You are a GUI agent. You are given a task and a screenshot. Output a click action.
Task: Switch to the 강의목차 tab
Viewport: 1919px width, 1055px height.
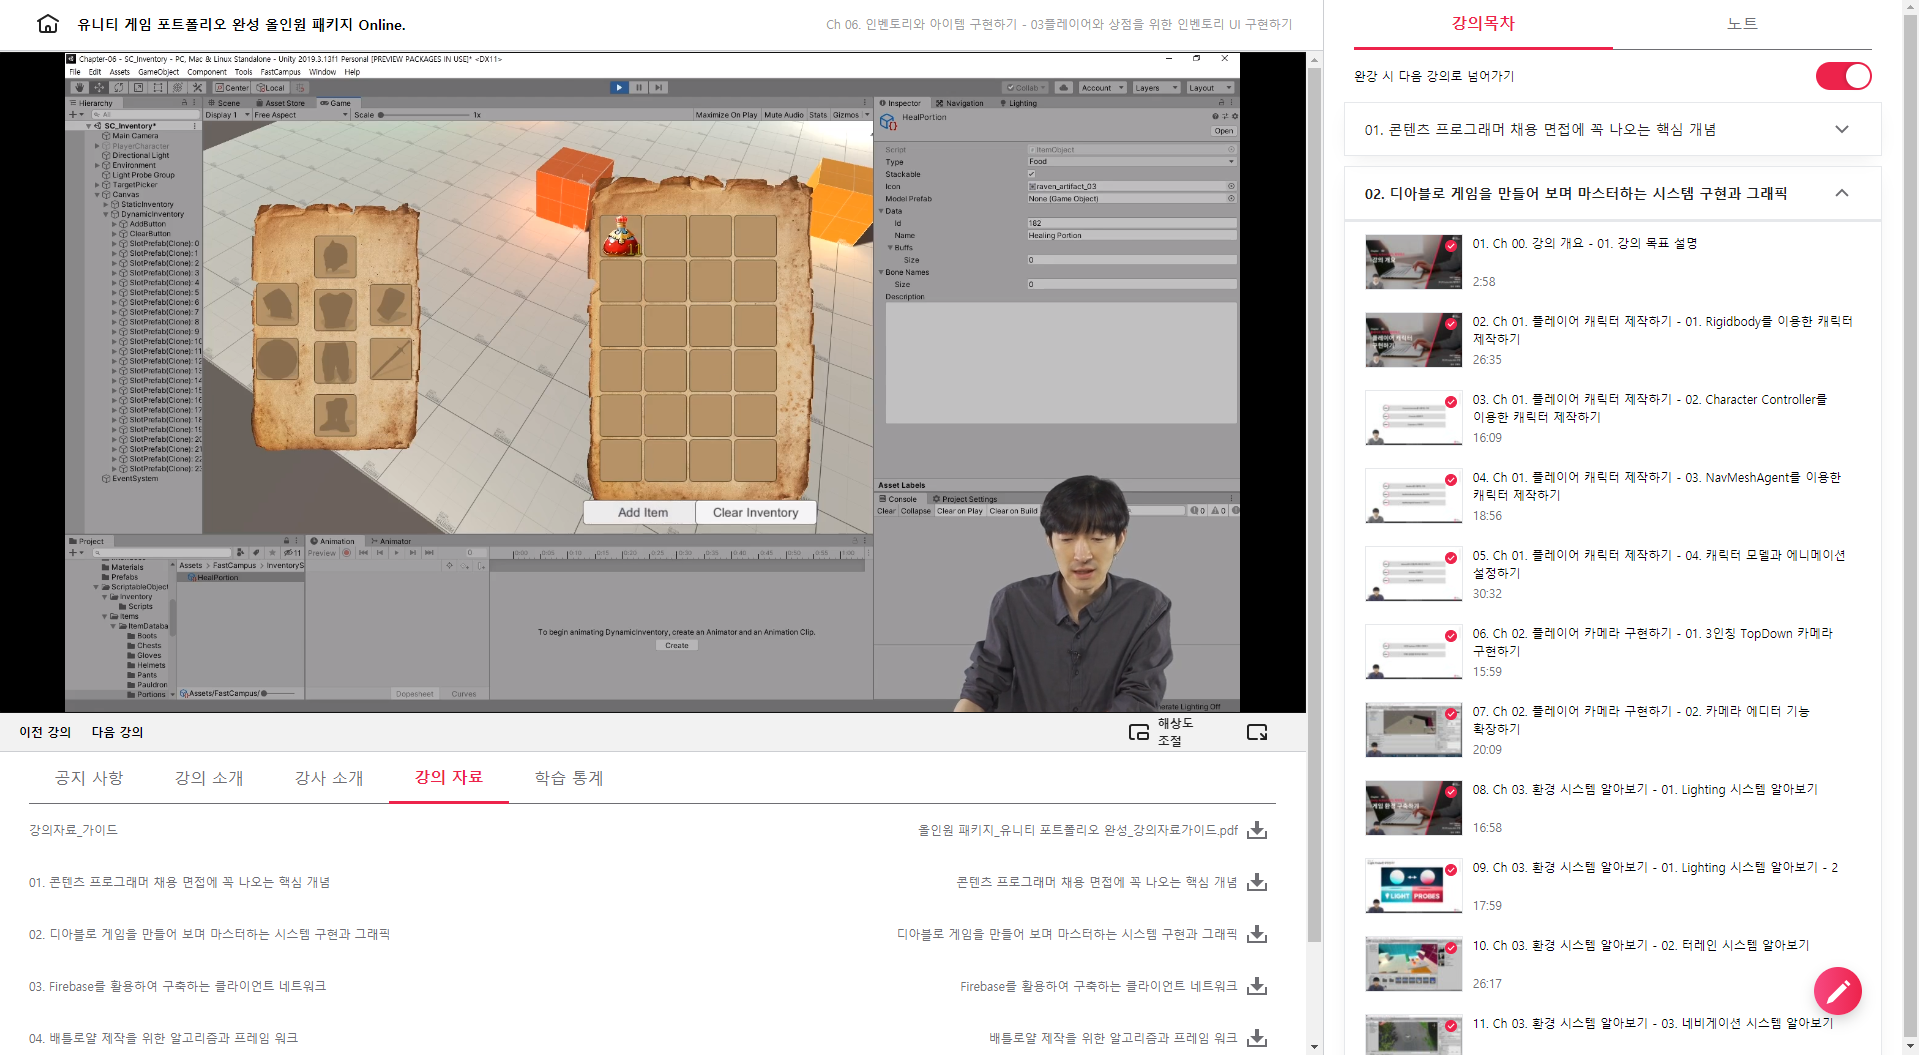[1483, 24]
